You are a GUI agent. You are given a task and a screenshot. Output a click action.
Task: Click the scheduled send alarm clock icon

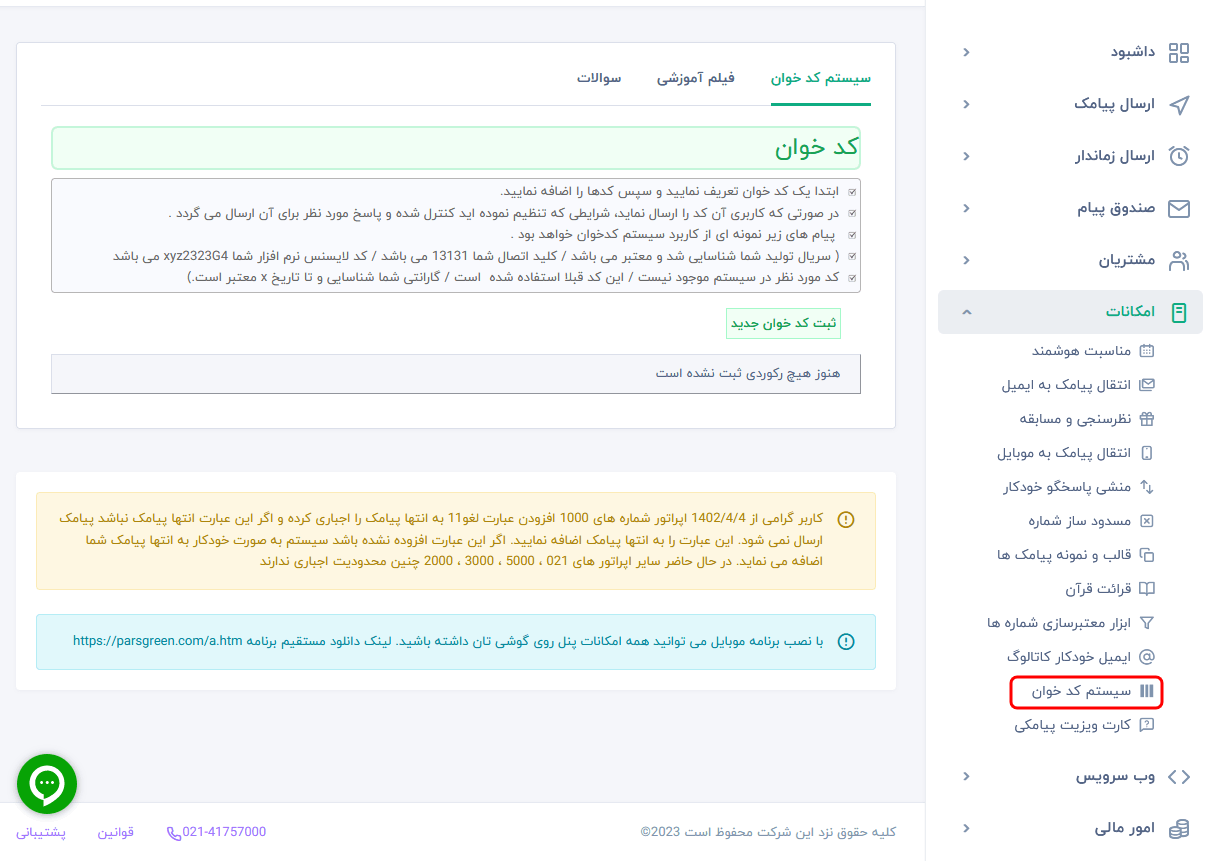coord(1179,156)
